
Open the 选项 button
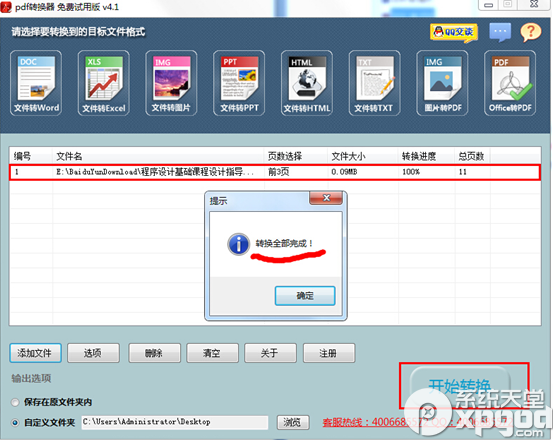pos(93,353)
